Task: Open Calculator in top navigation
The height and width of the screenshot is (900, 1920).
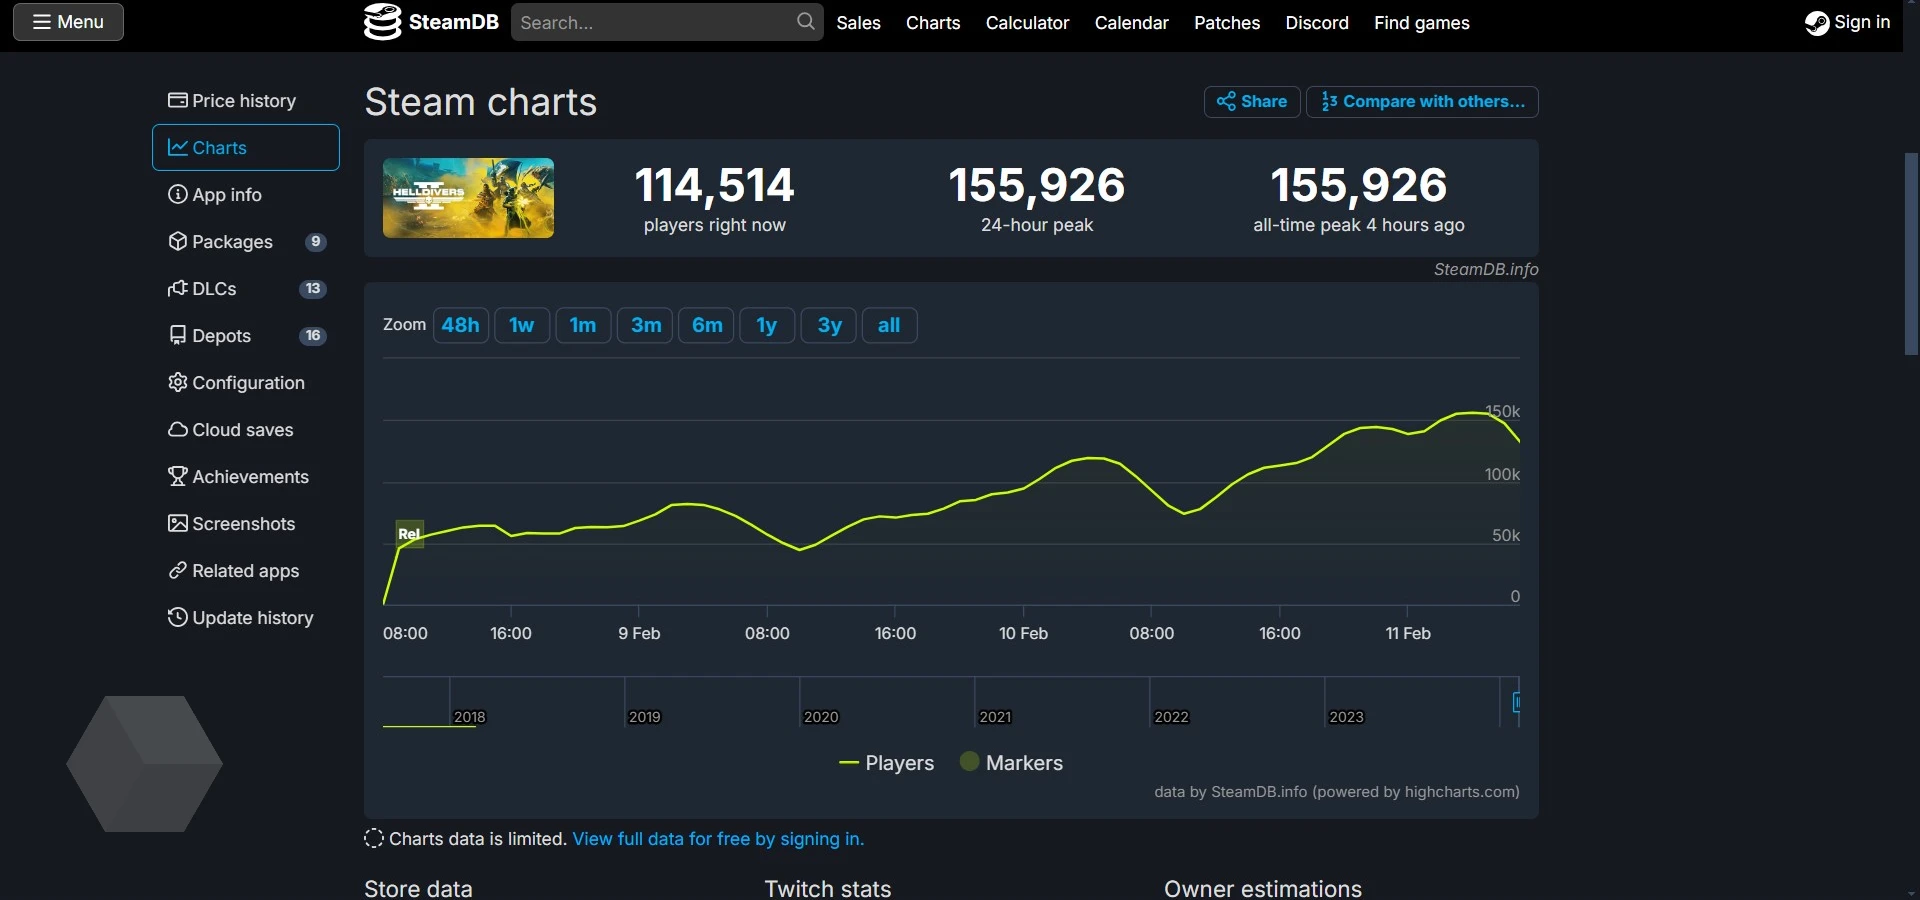Action: (1027, 22)
